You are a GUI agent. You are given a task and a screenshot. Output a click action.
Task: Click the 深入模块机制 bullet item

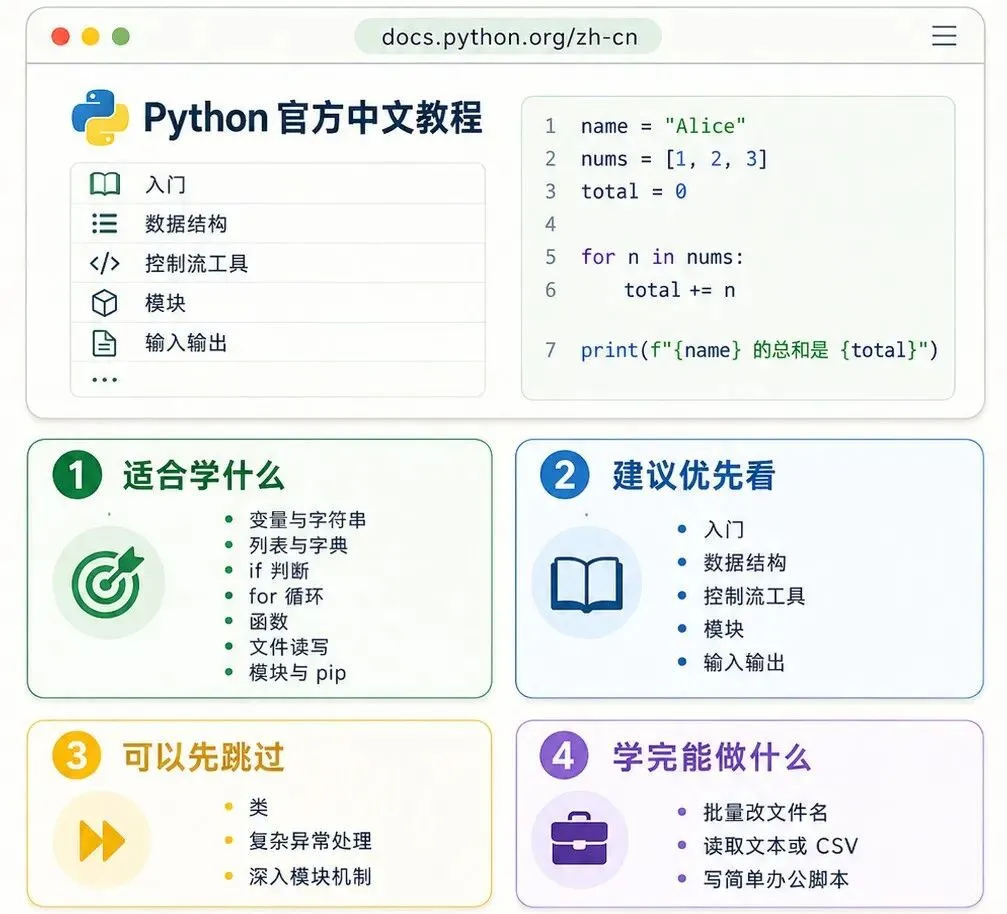310,876
